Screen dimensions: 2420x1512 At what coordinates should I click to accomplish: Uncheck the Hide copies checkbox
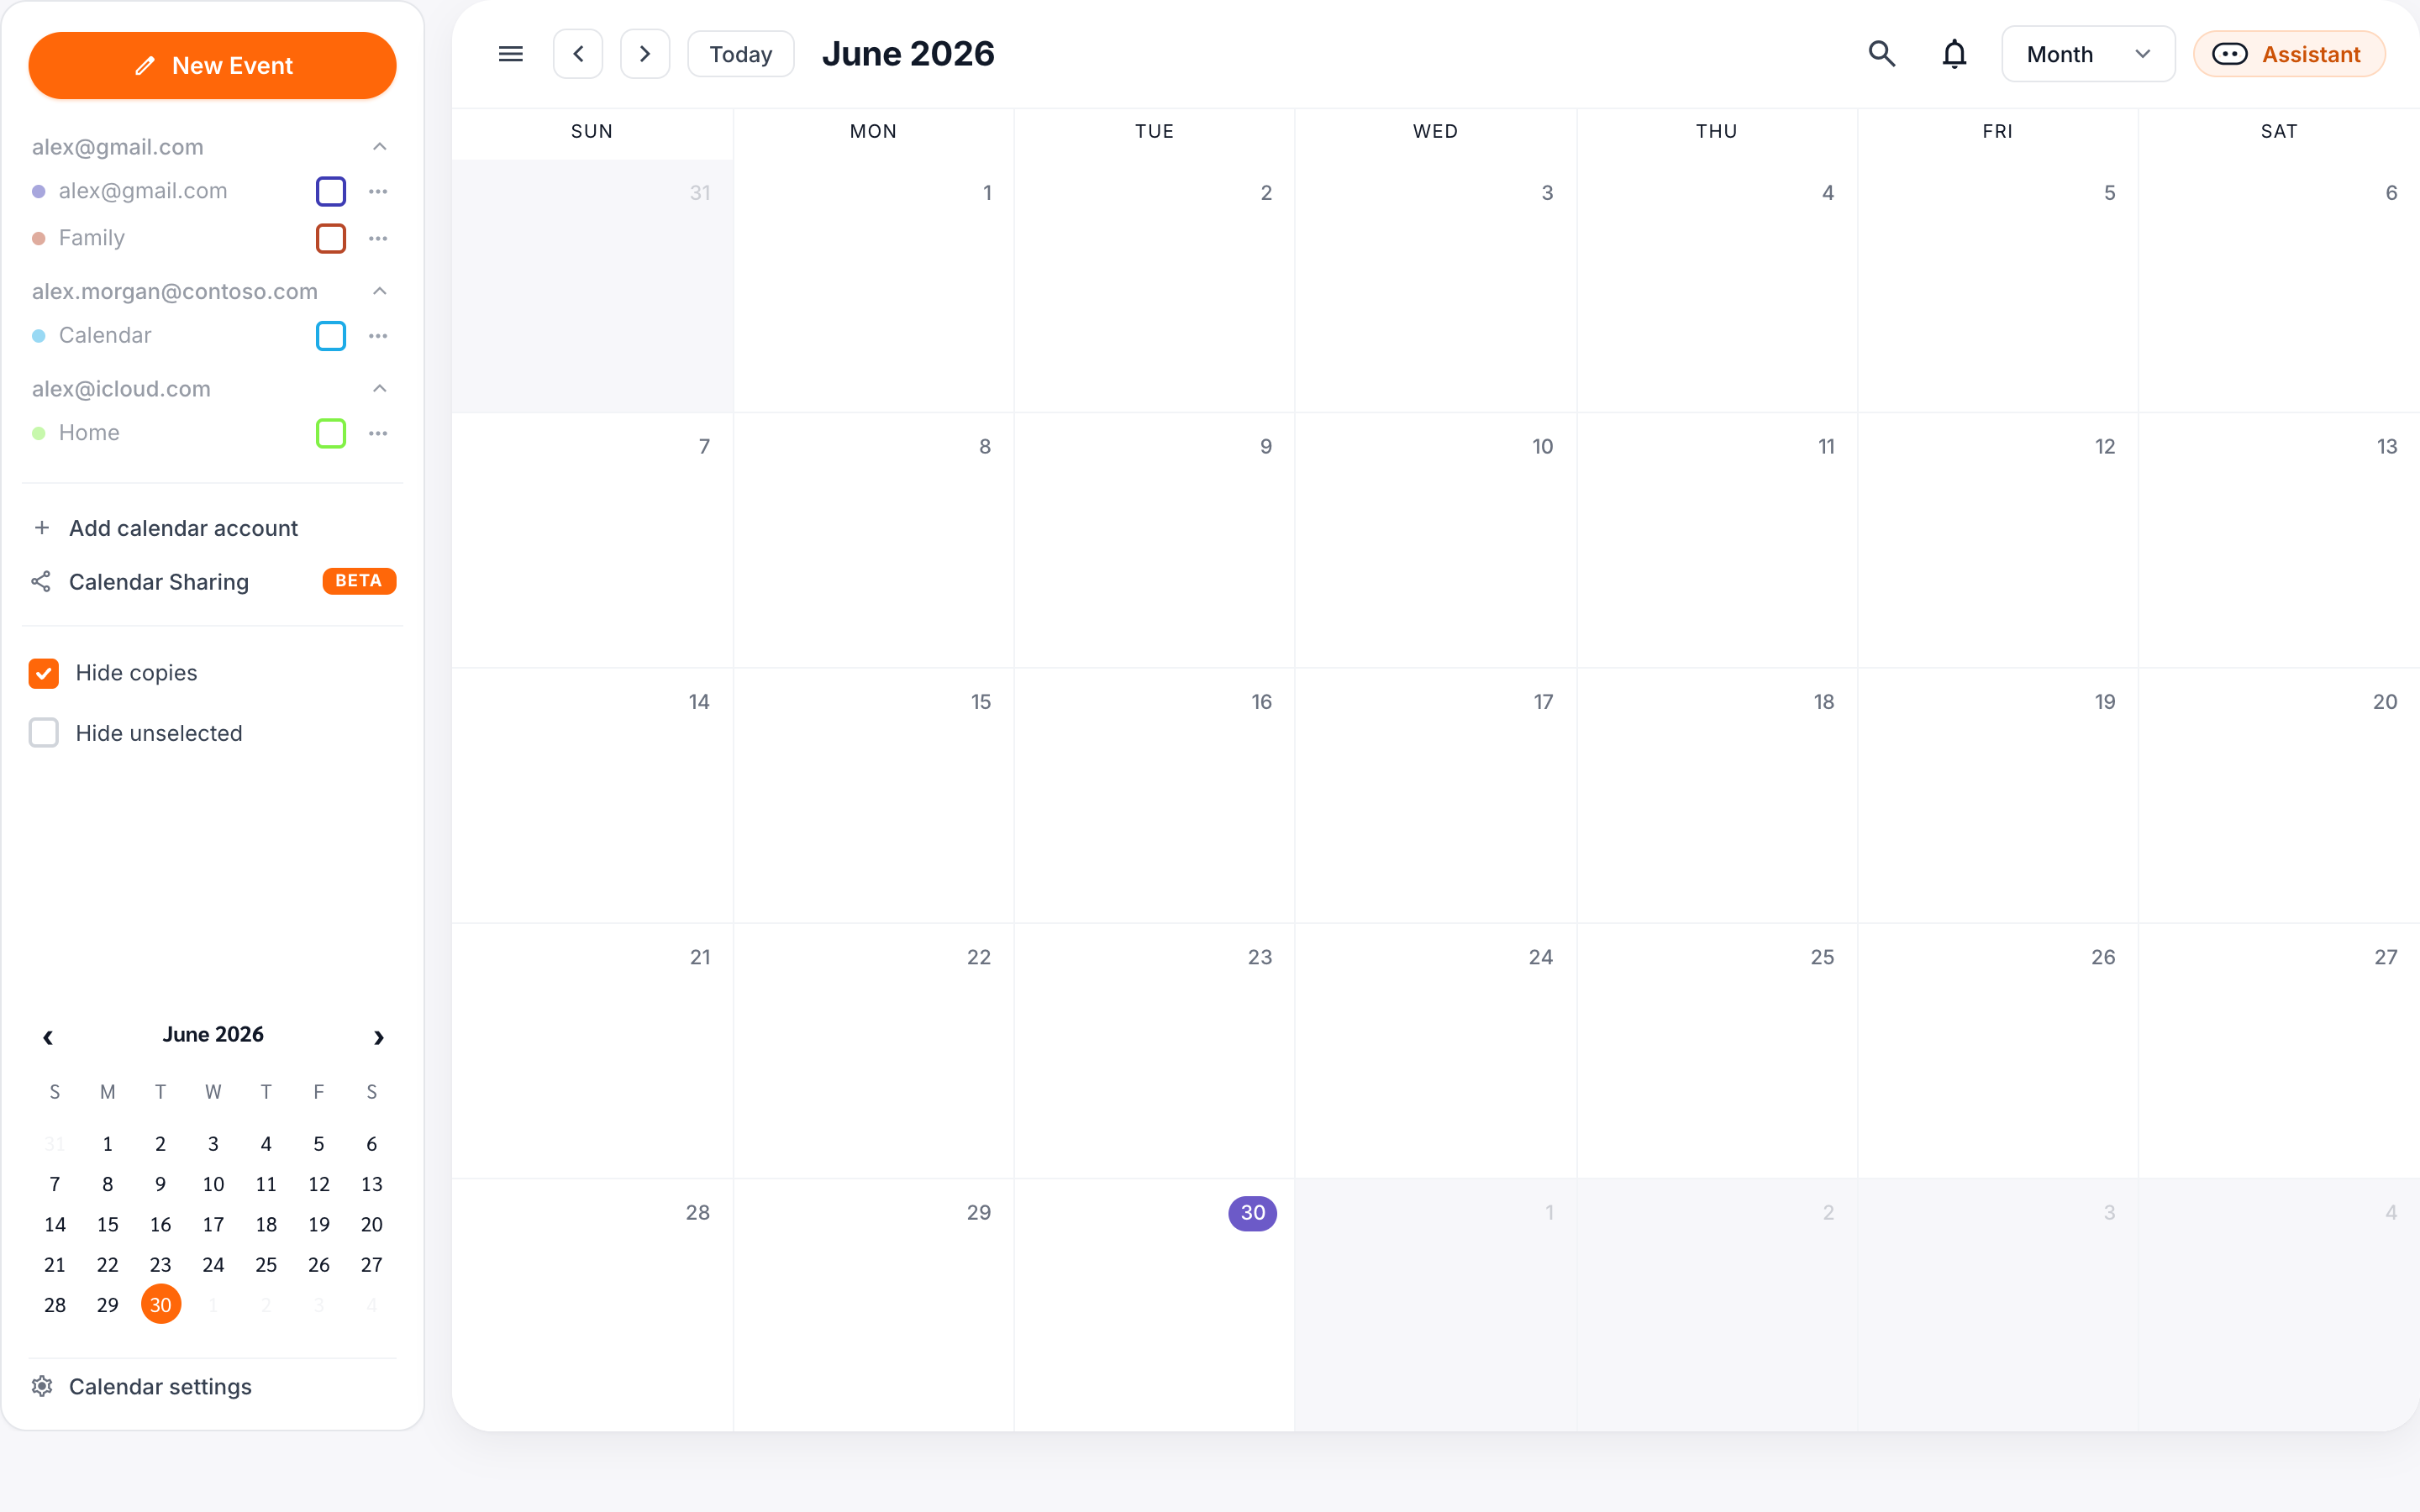(x=44, y=673)
